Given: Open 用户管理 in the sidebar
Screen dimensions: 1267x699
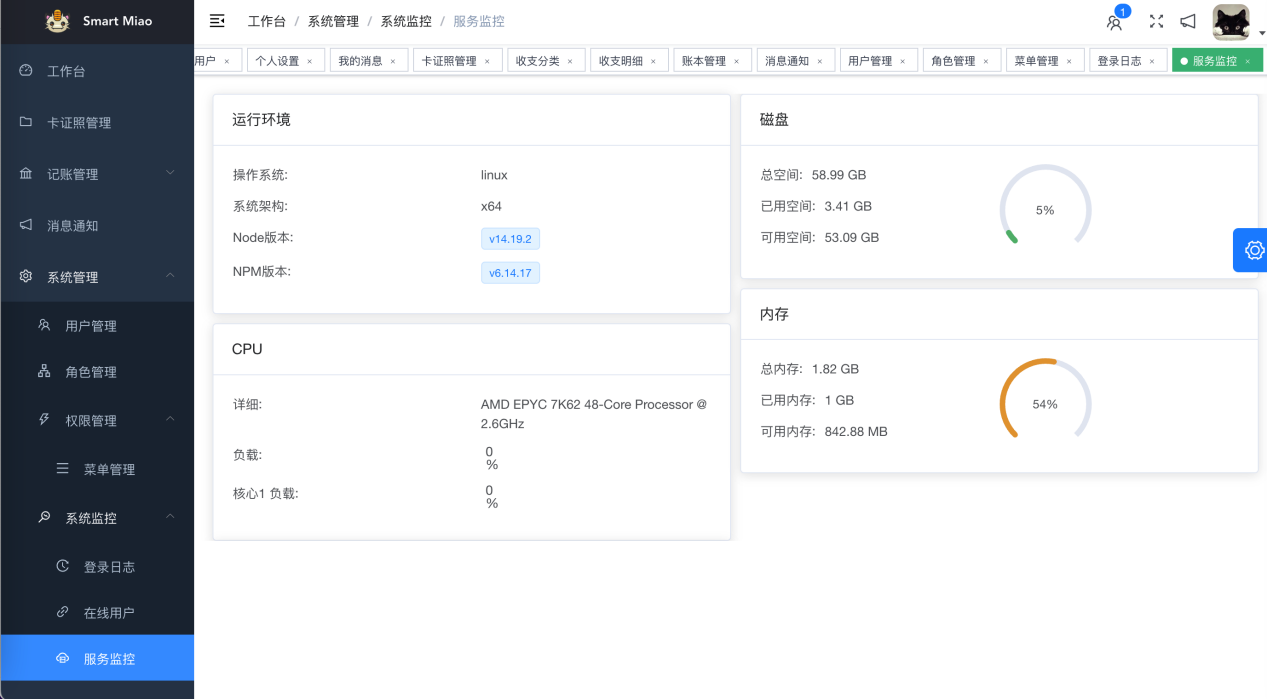Looking at the screenshot, I should 91,326.
